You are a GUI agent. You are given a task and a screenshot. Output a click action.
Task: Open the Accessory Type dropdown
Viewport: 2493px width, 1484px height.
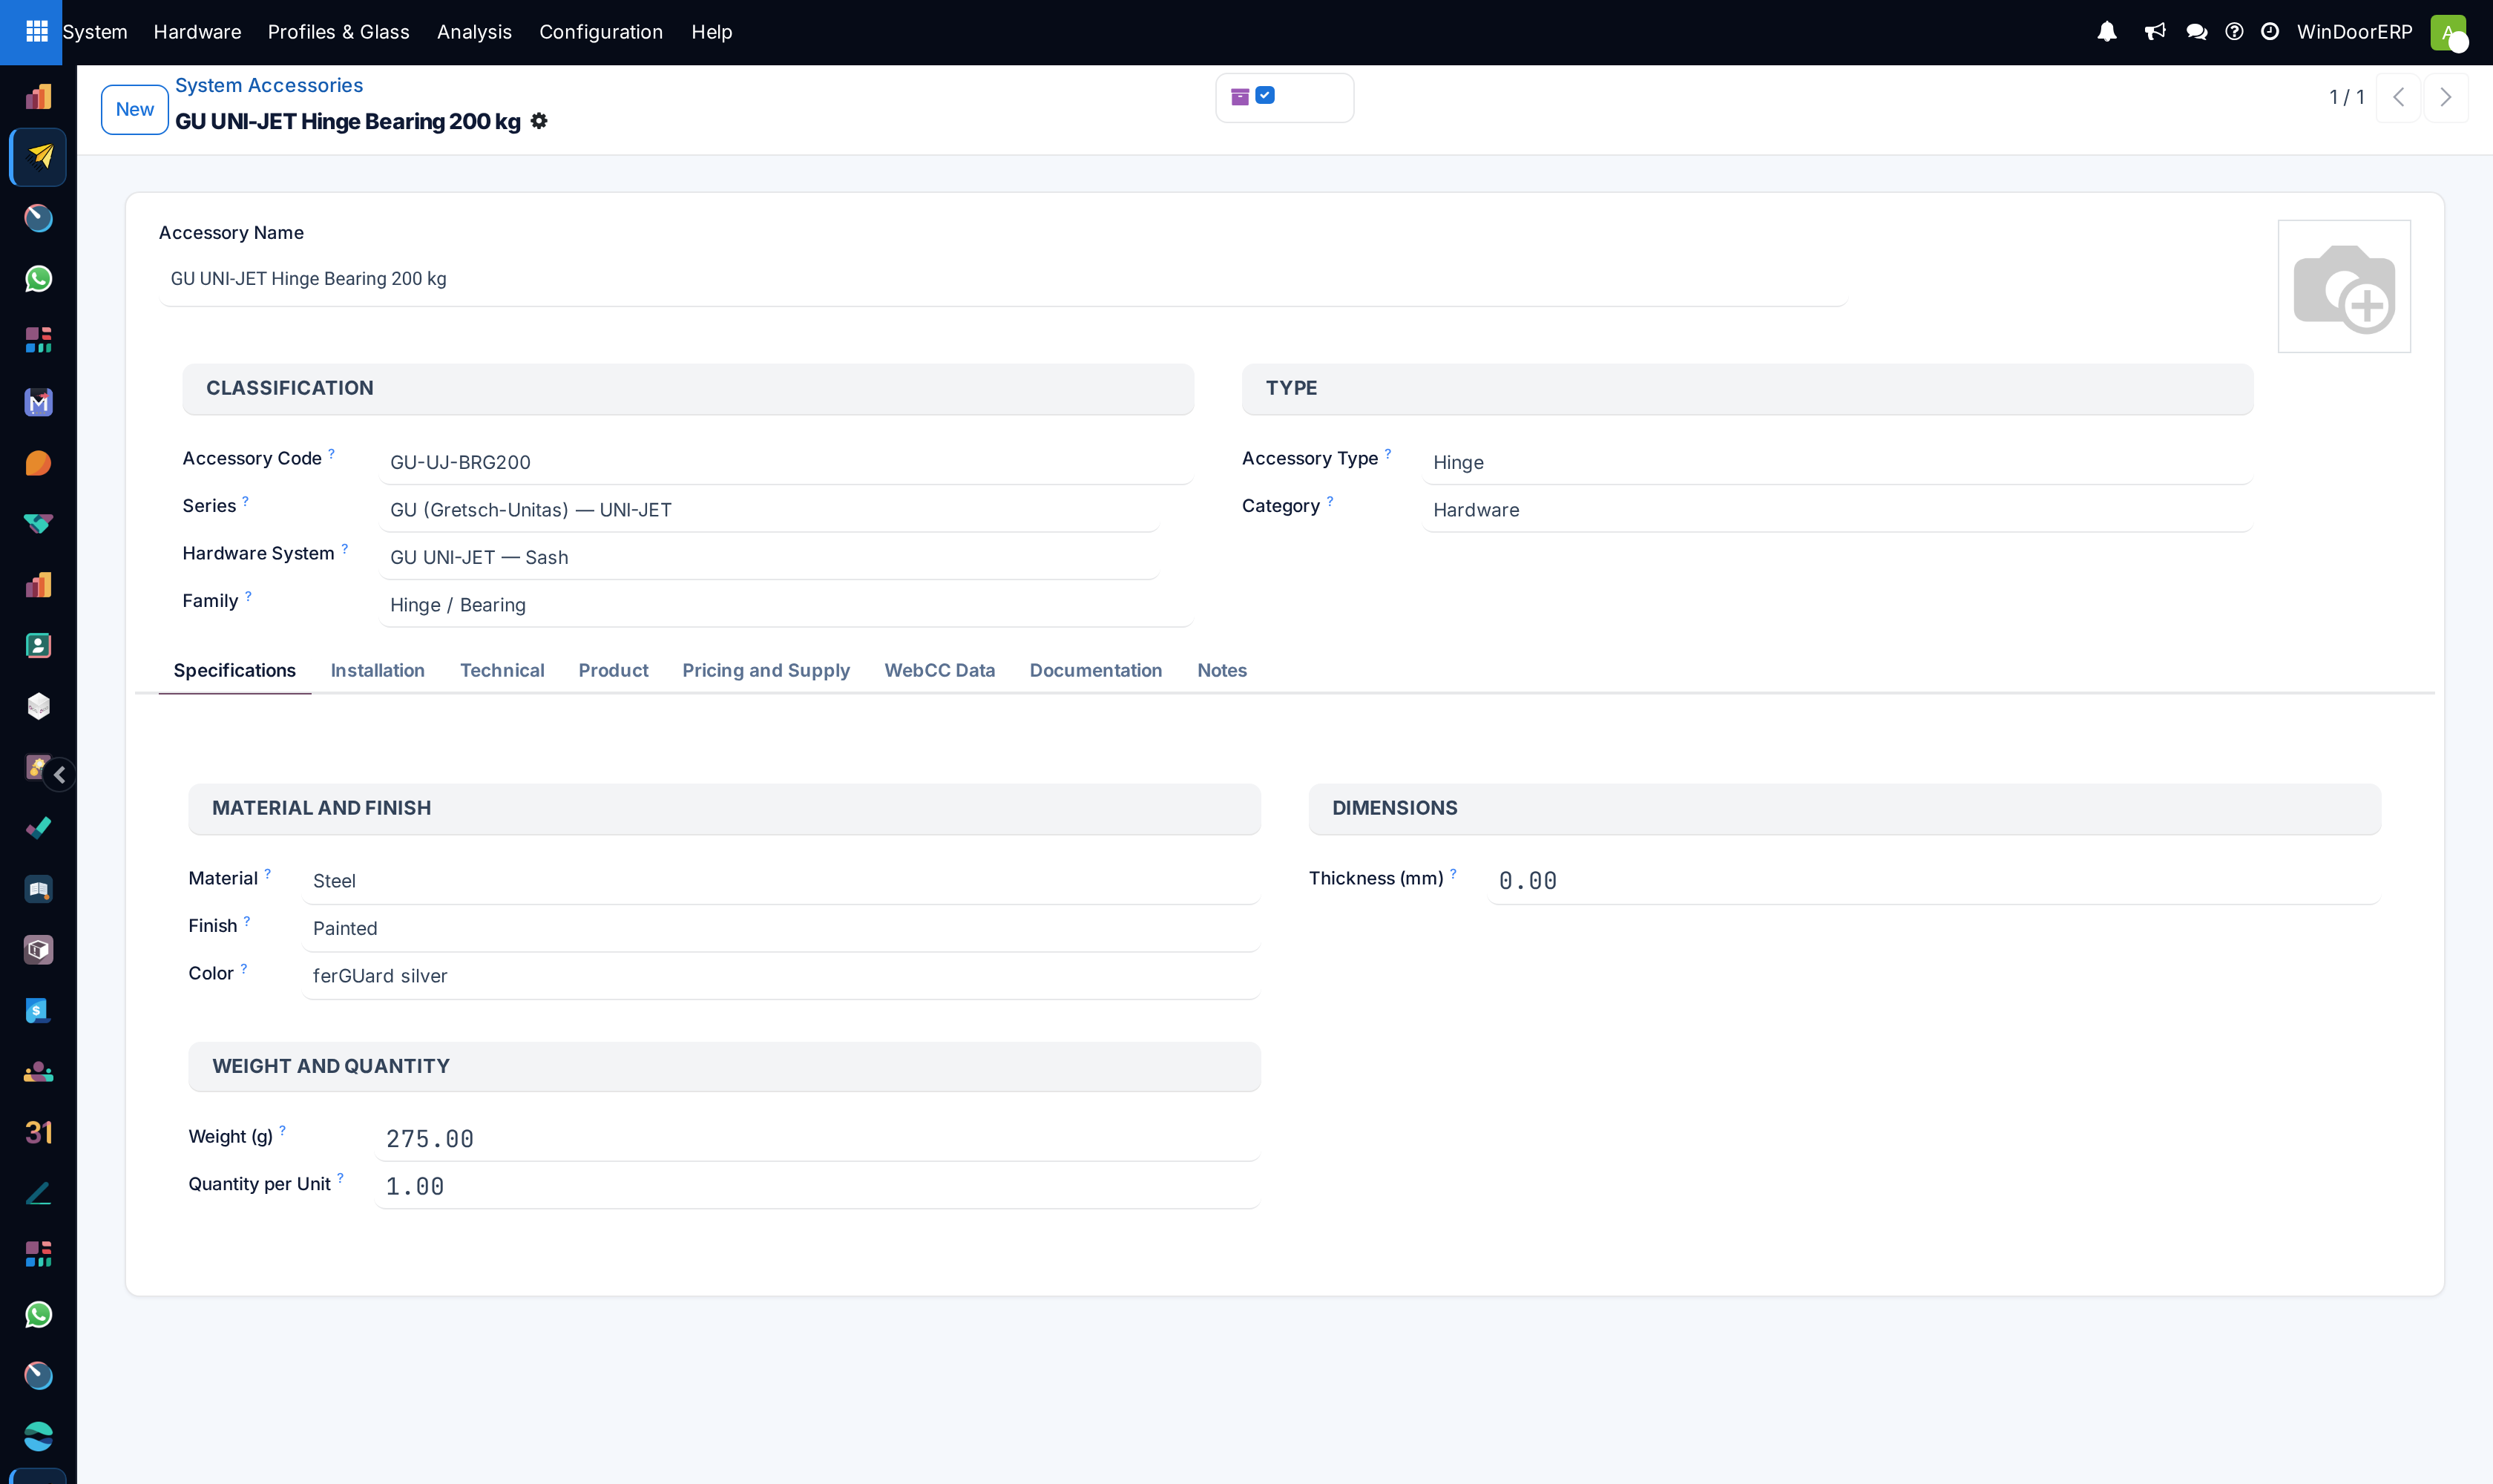[1837, 463]
